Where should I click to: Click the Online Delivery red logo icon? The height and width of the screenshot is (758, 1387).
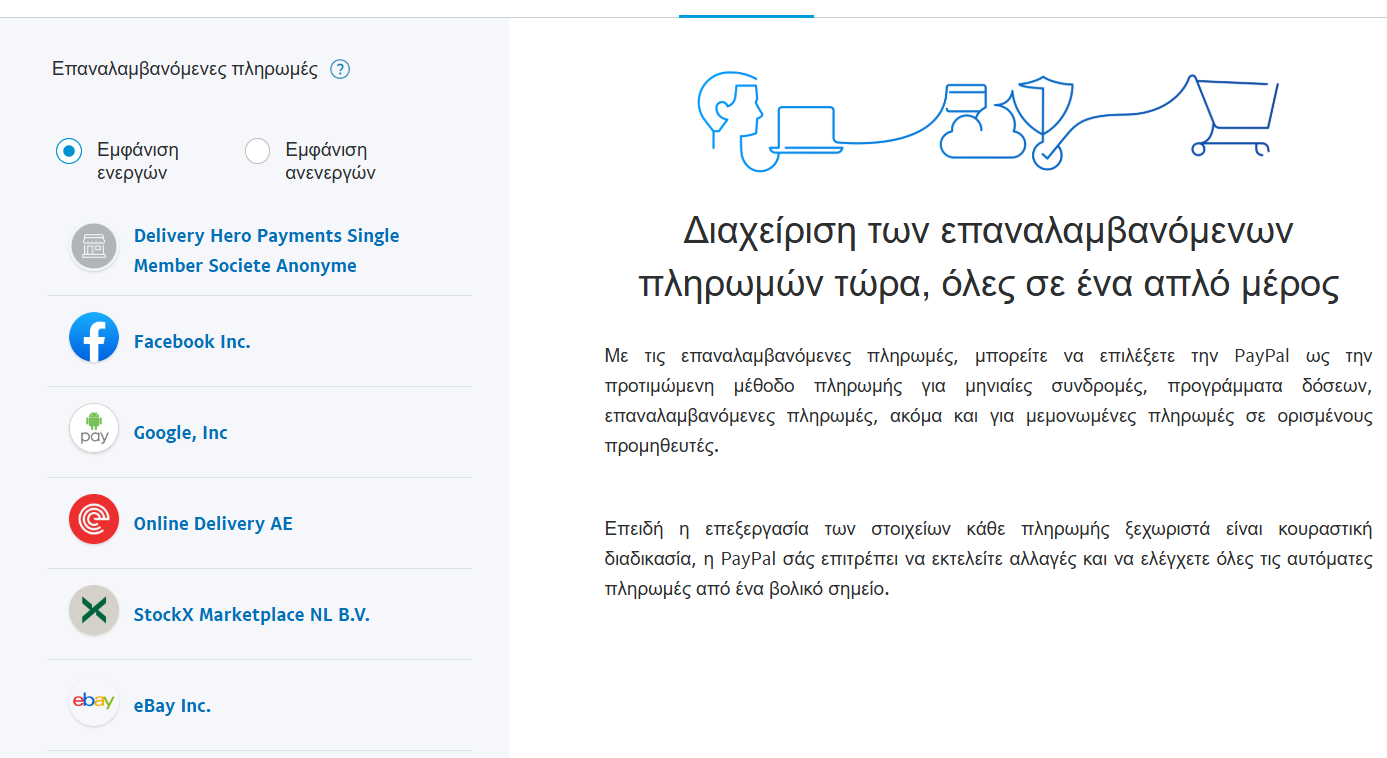94,520
